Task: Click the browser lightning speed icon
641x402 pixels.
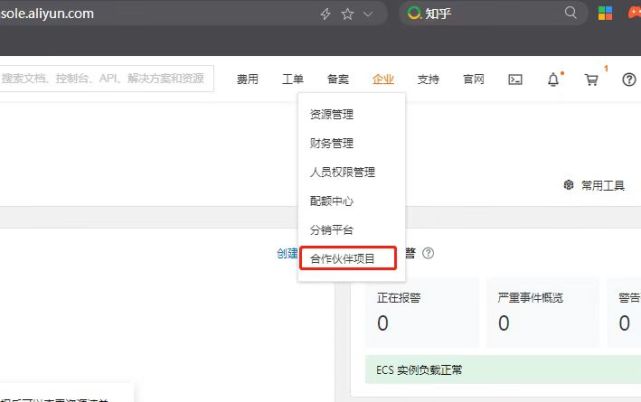Action: pos(325,14)
